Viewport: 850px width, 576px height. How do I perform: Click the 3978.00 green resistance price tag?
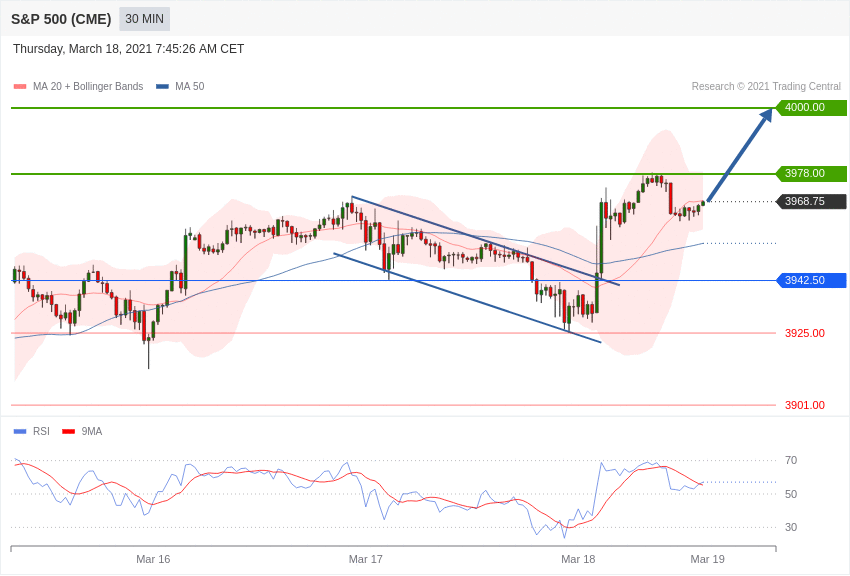(812, 173)
